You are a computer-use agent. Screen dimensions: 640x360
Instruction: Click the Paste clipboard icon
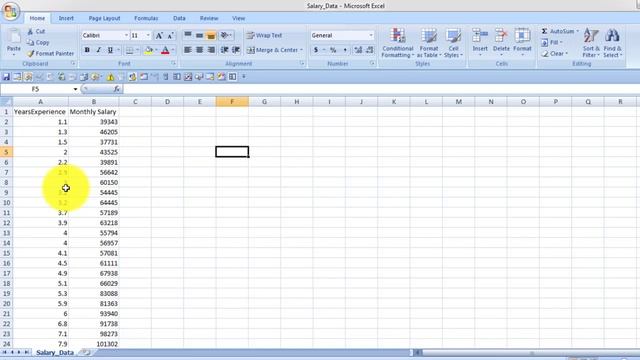14,37
